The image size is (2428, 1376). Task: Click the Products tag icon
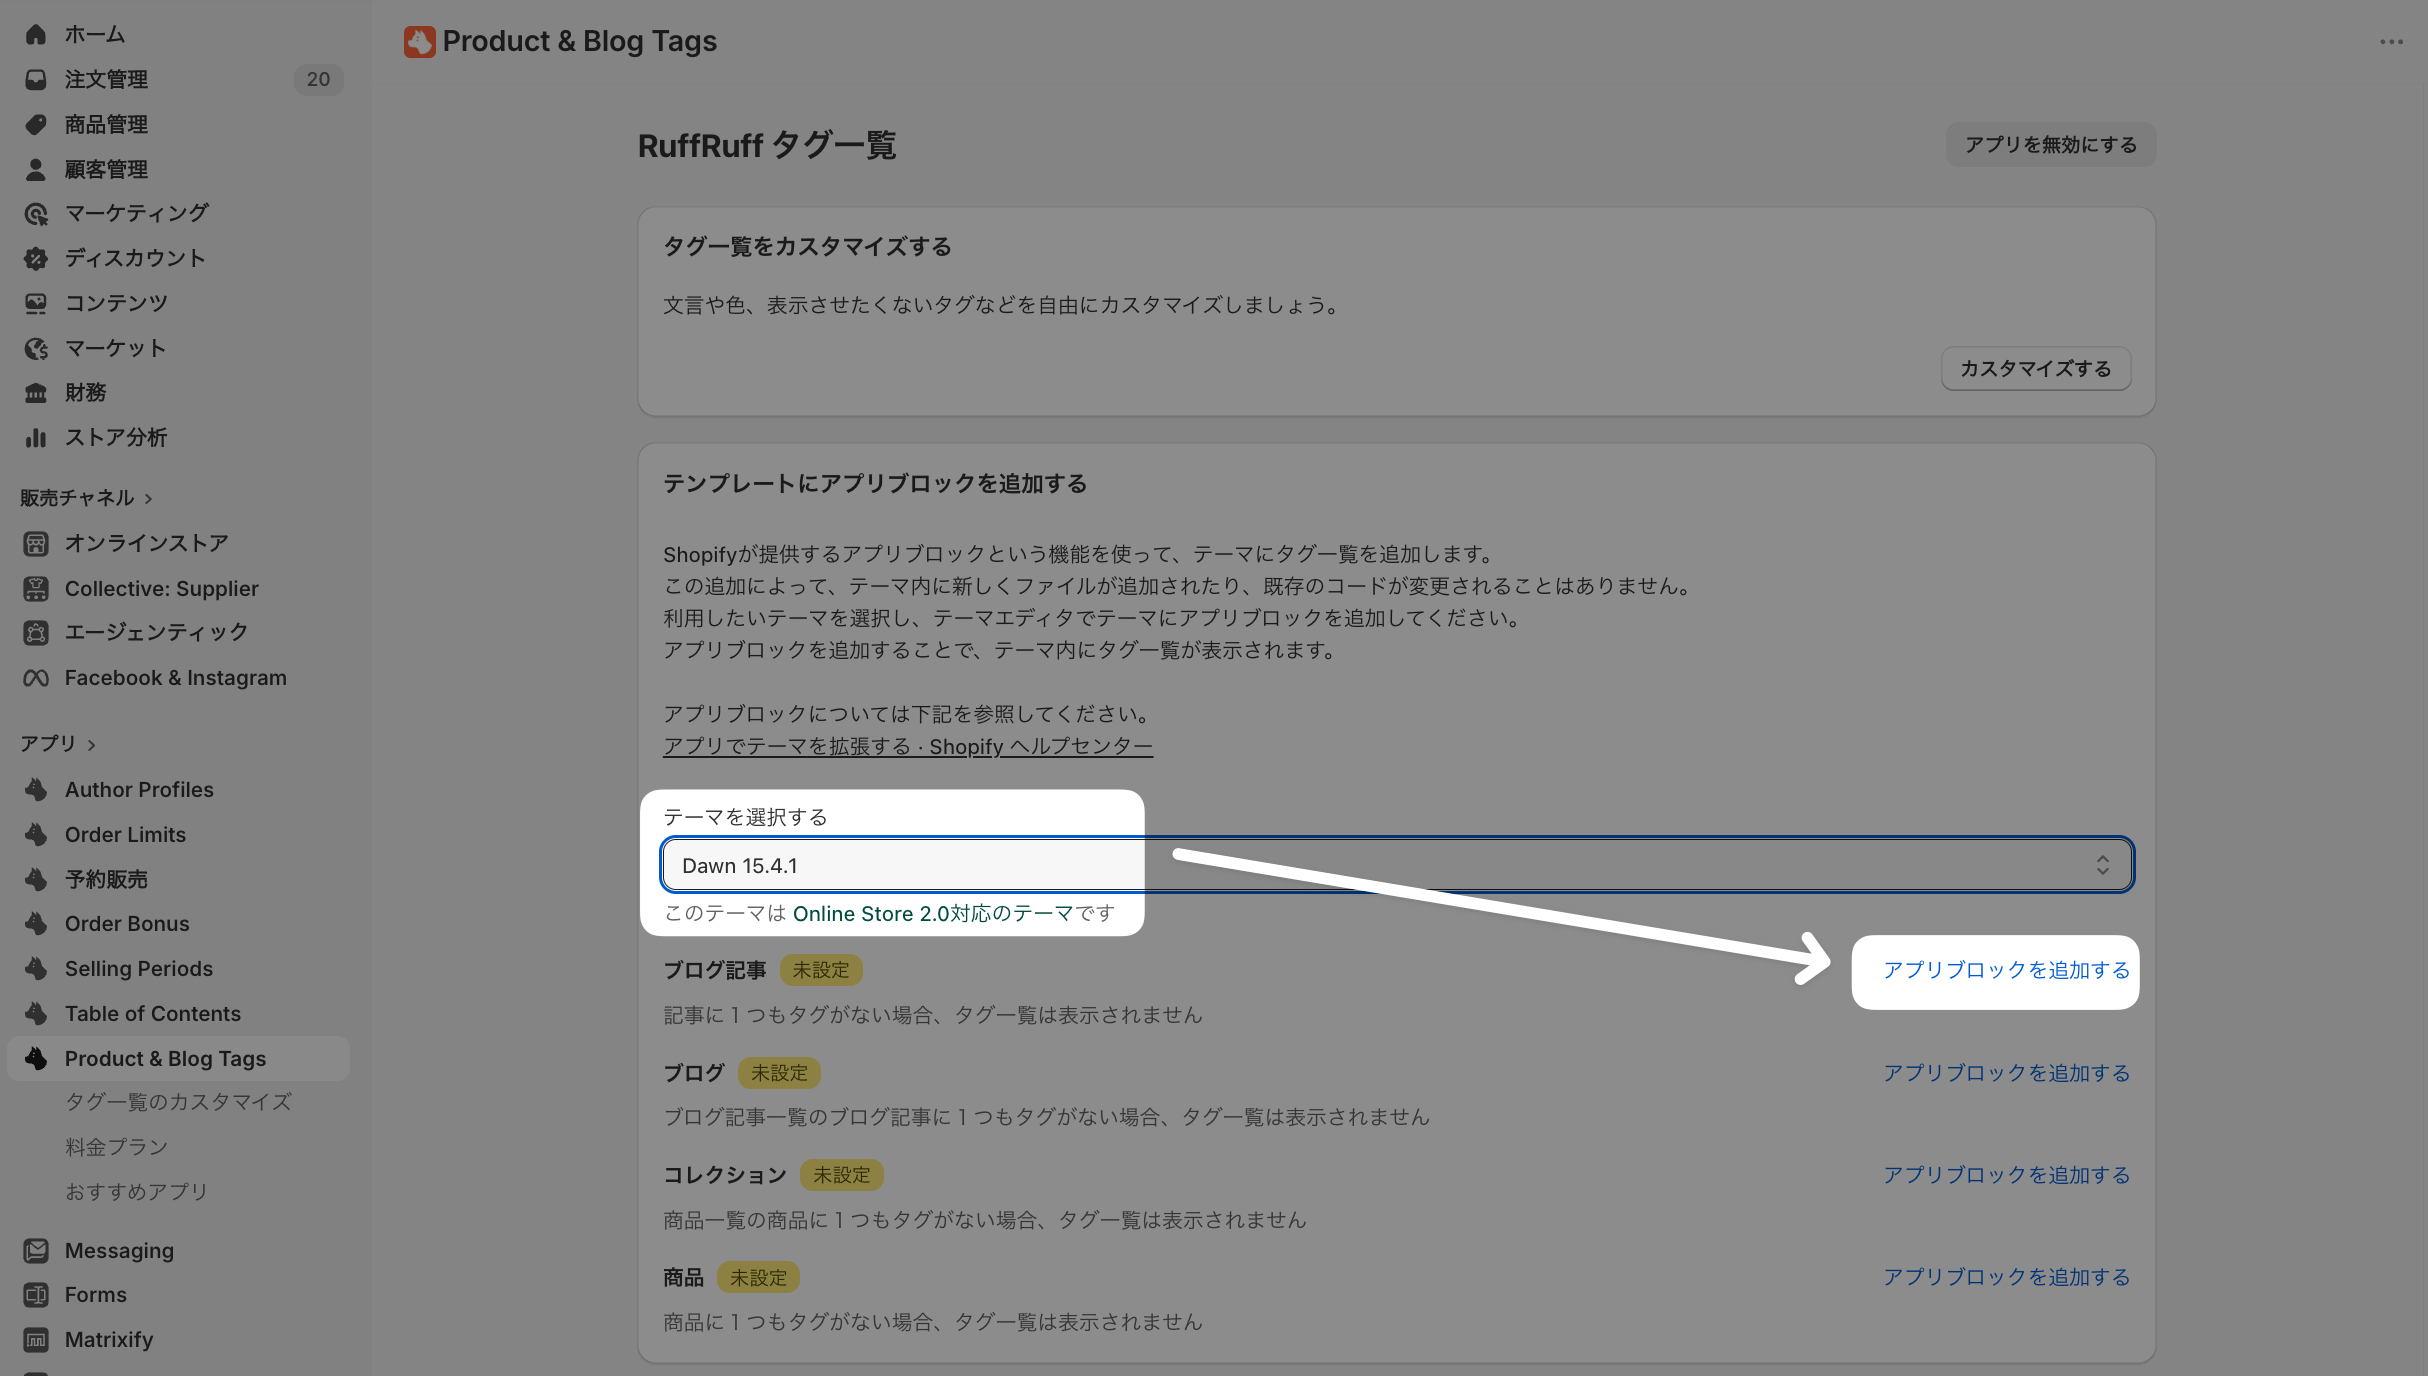click(36, 124)
